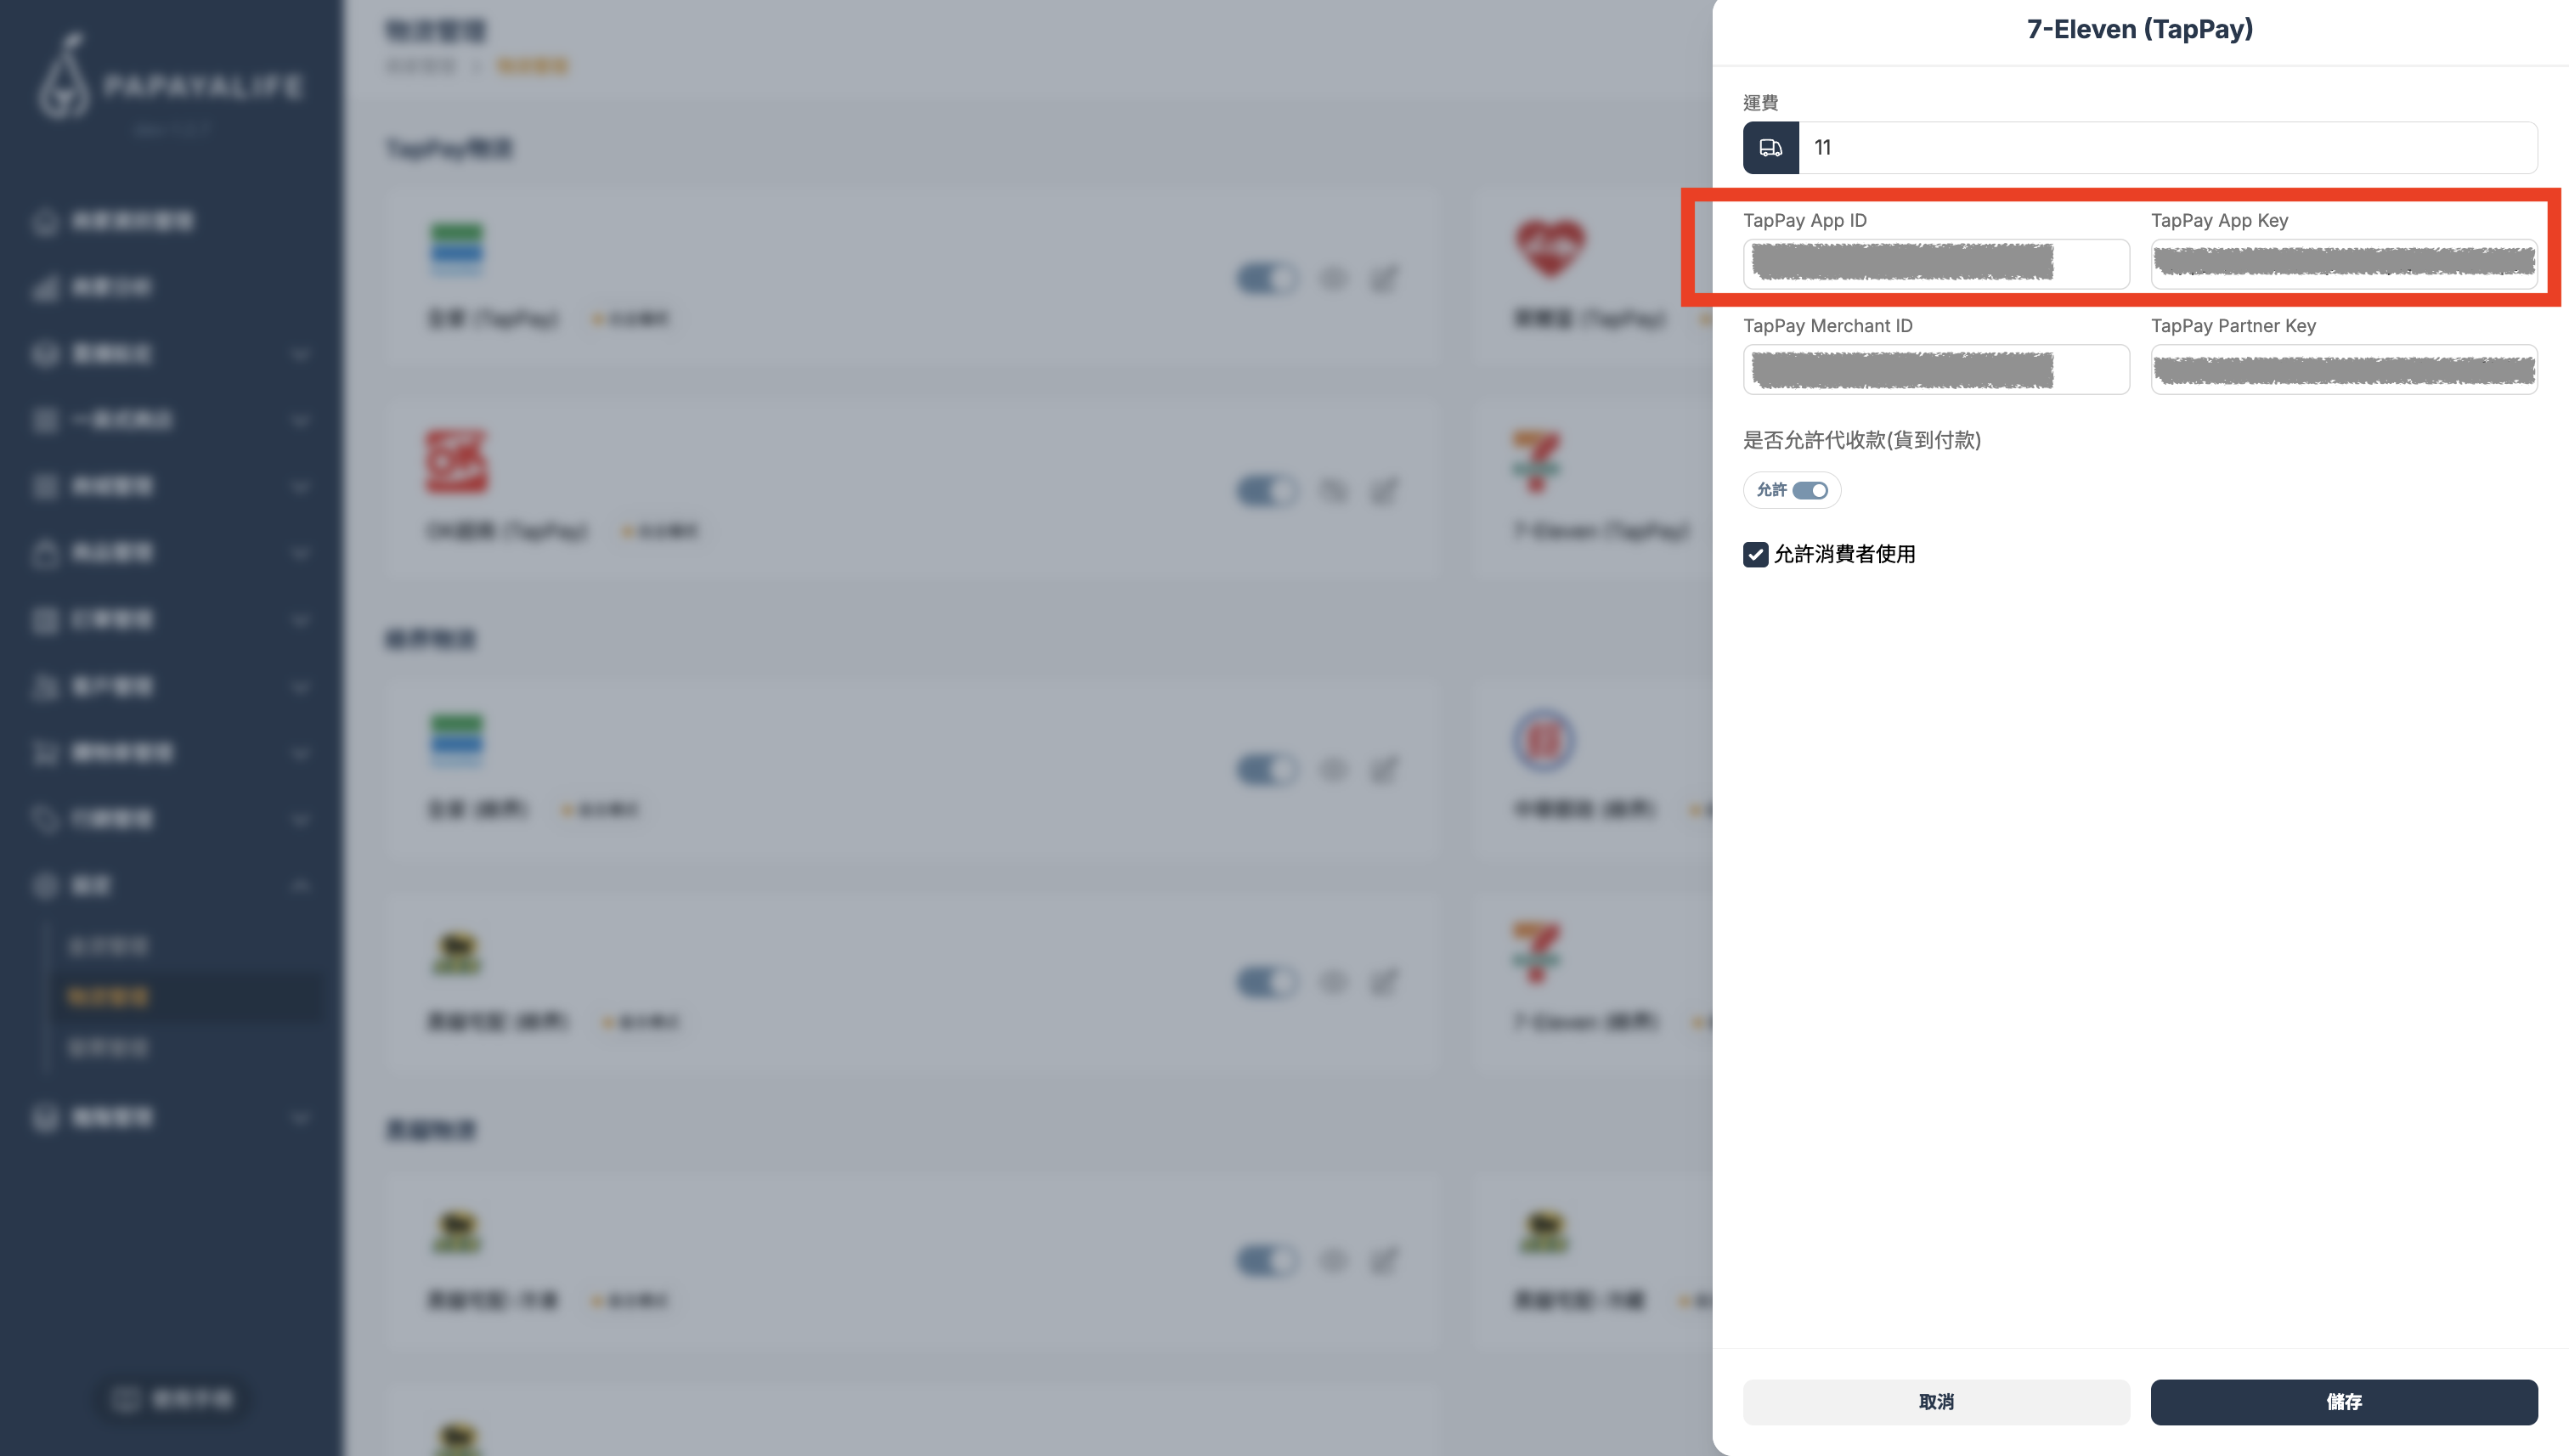Viewport: 2569px width, 1456px height.
Task: Click the red OK mart logo in the TapPay section
Action: (x=457, y=462)
